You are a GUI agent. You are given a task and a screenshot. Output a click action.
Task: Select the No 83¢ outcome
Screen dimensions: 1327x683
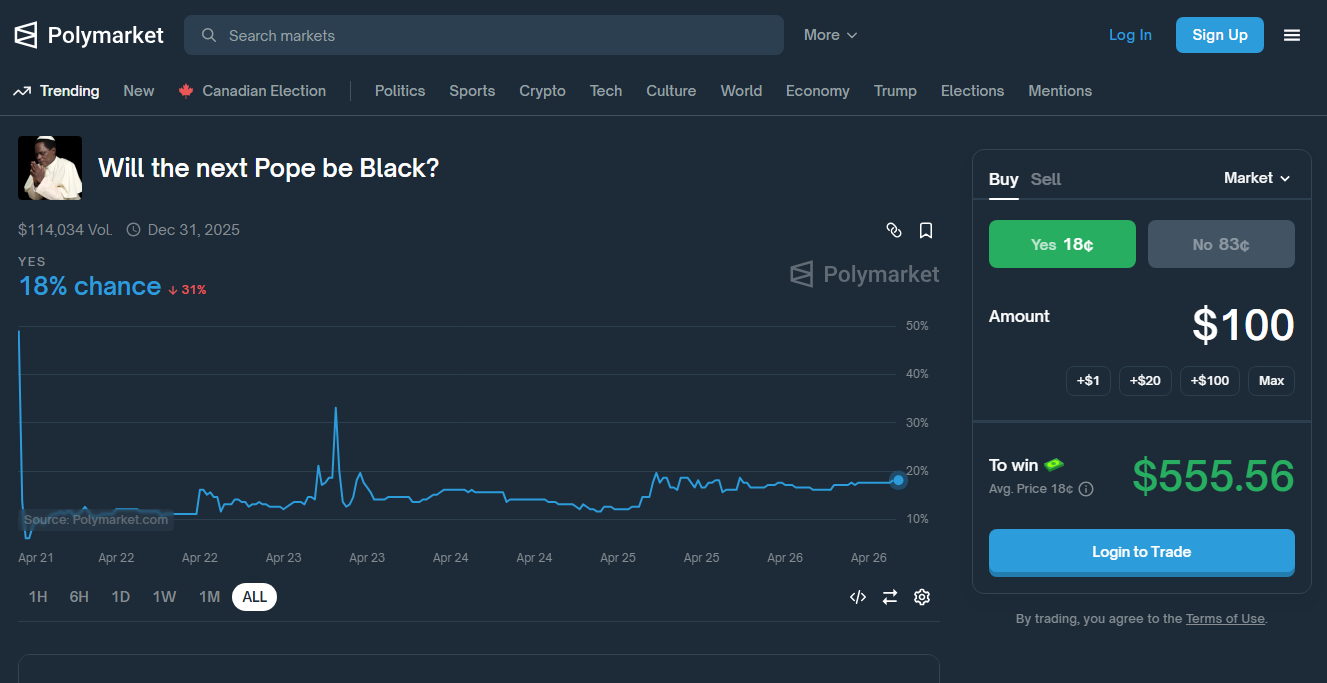1221,244
